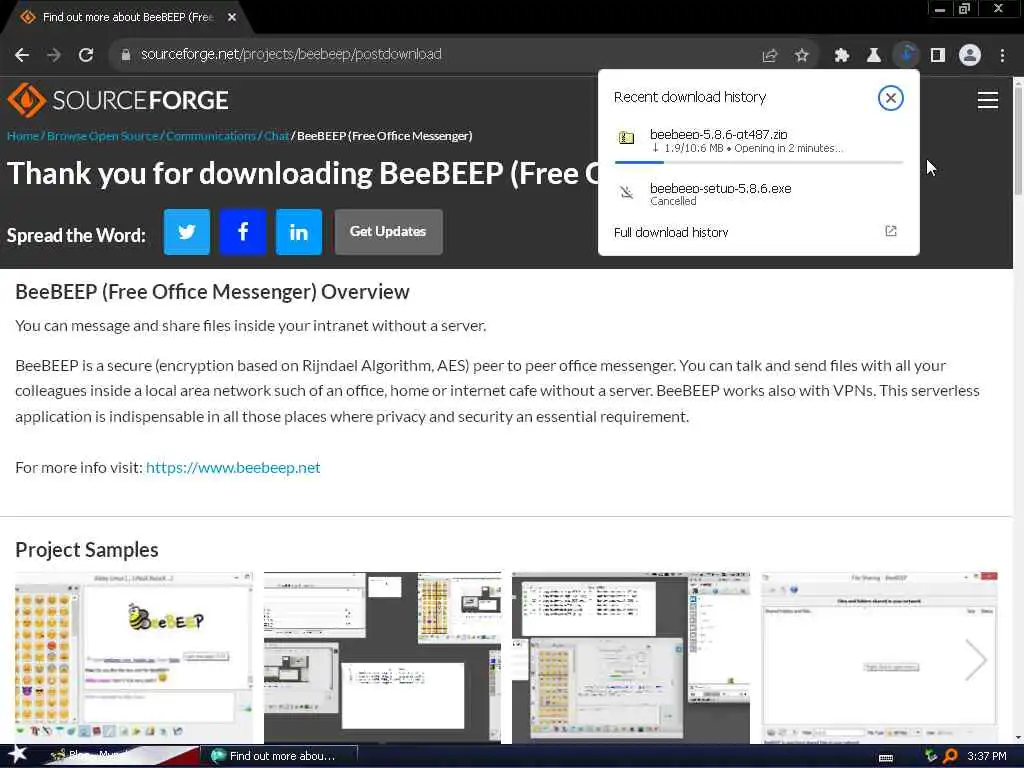Bookmark this page with the star icon

tap(802, 56)
